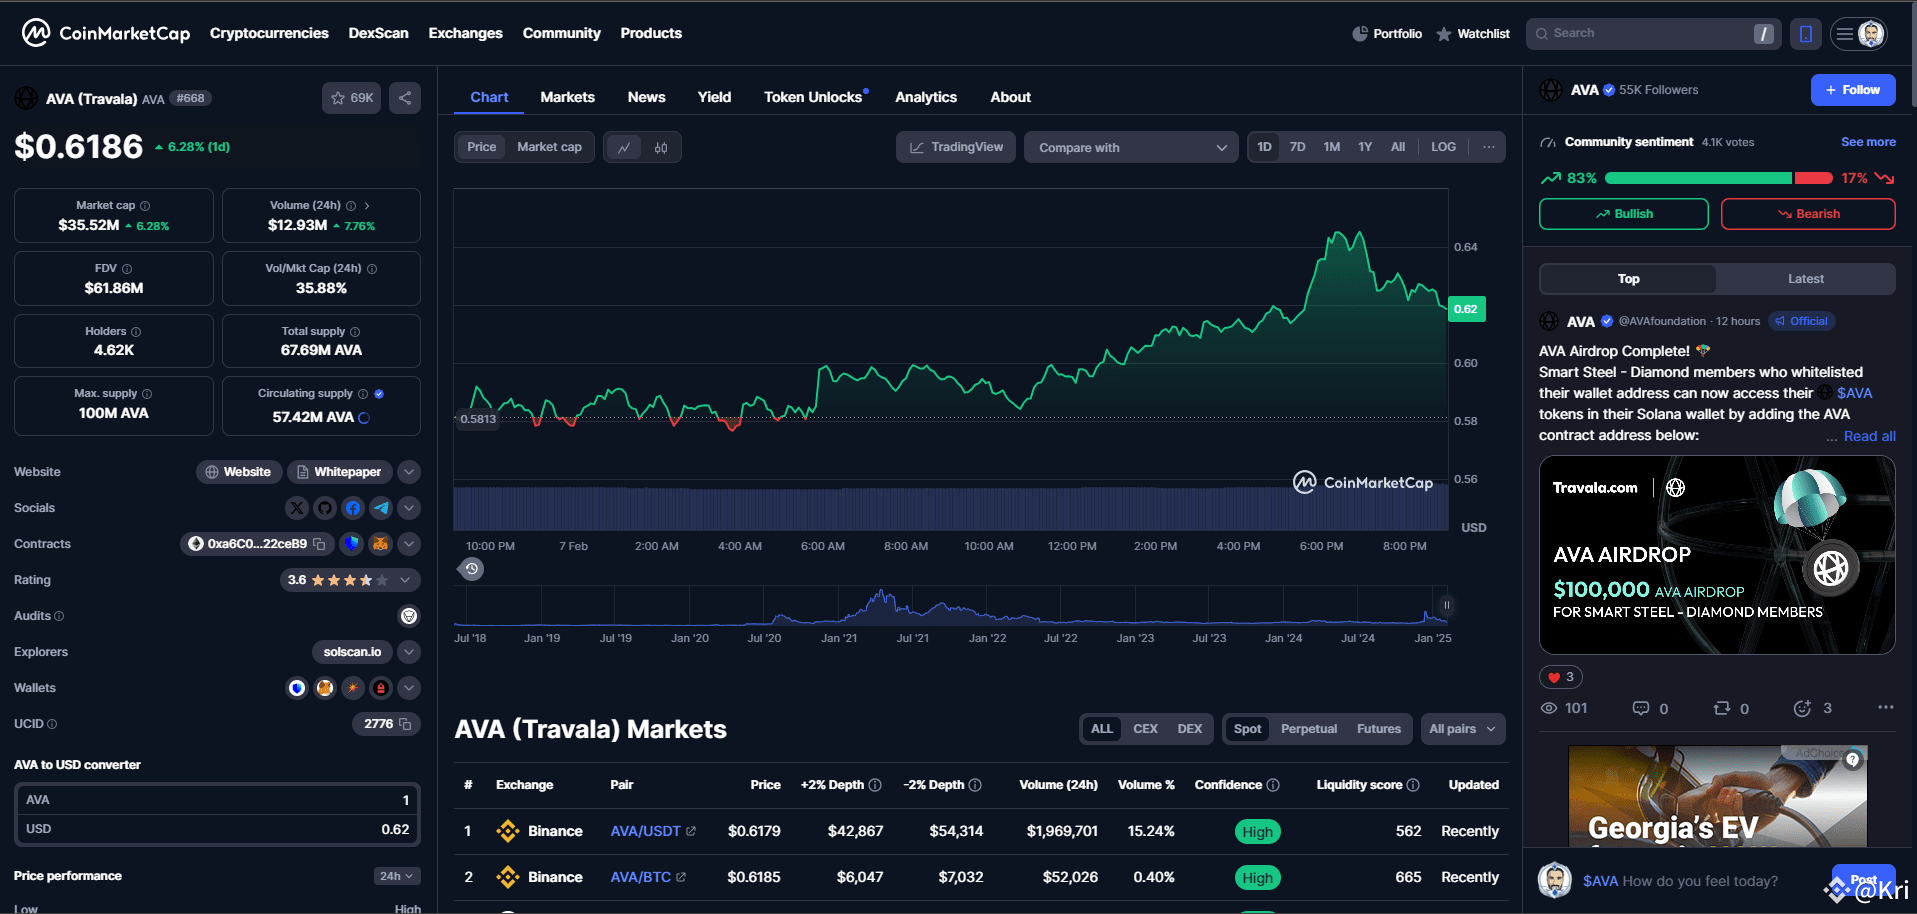Switch the chart to candlestick view

point(660,147)
